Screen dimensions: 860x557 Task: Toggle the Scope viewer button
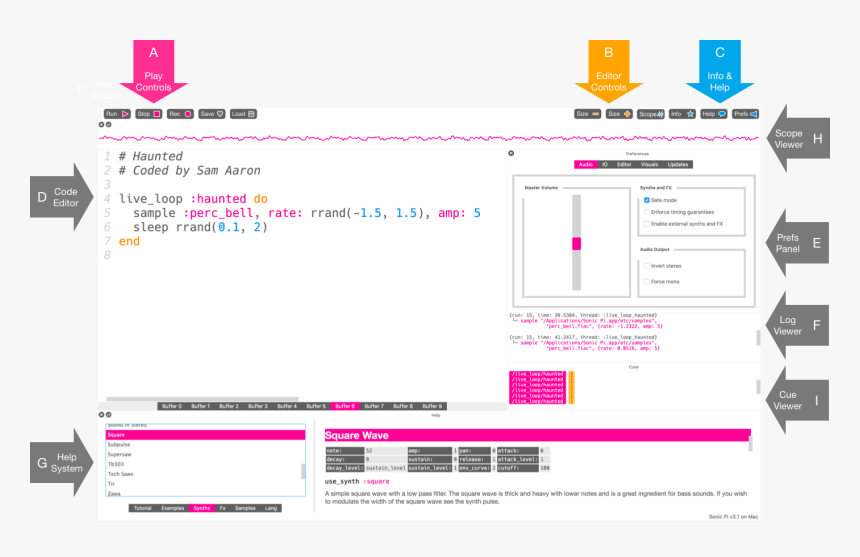(651, 114)
